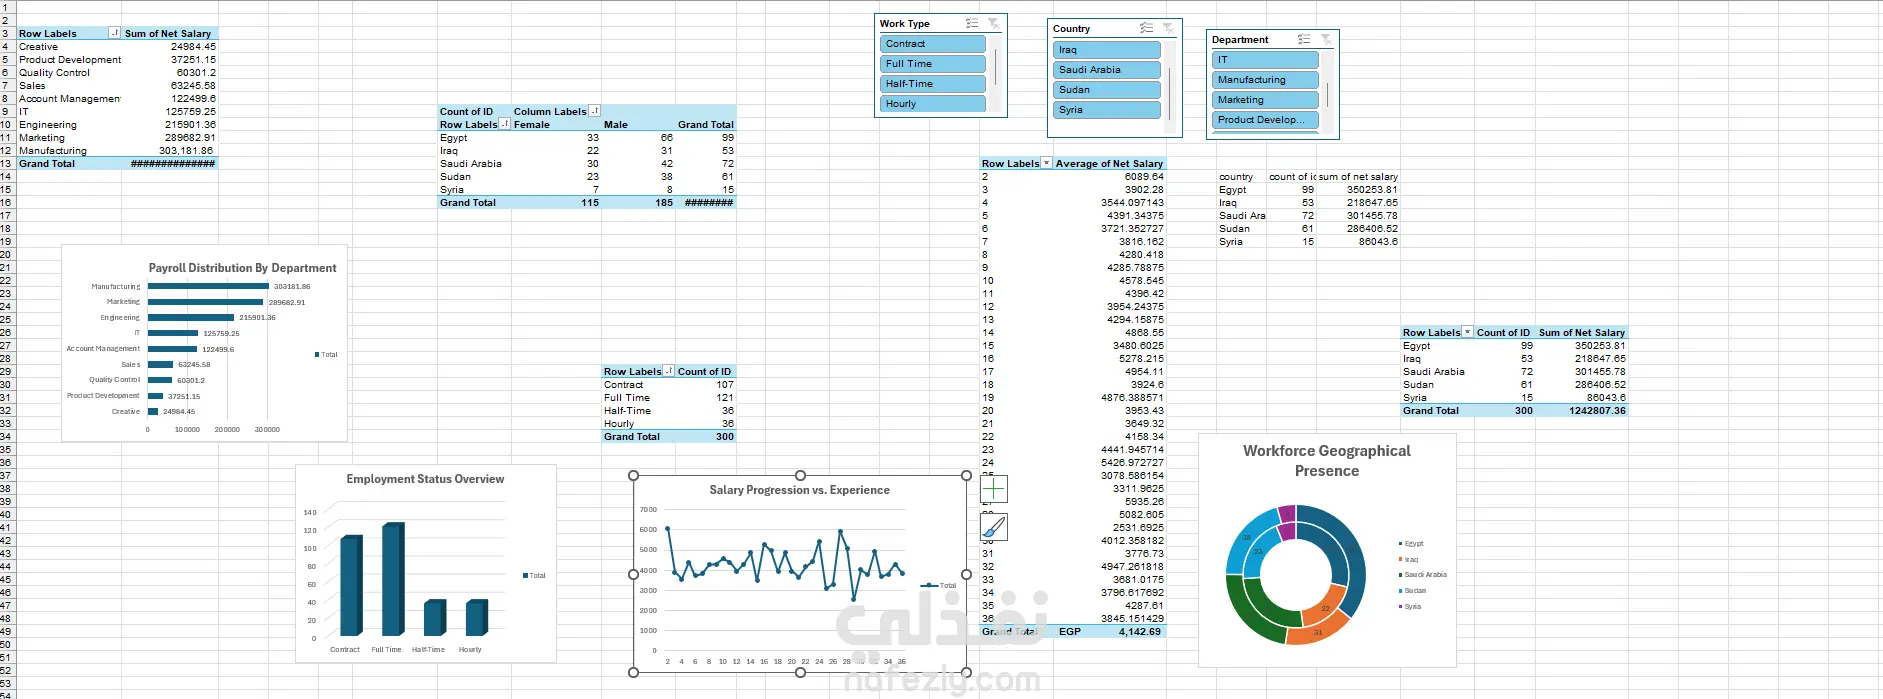
Task: Select the Average of Net Salary header
Action: coord(1109,163)
